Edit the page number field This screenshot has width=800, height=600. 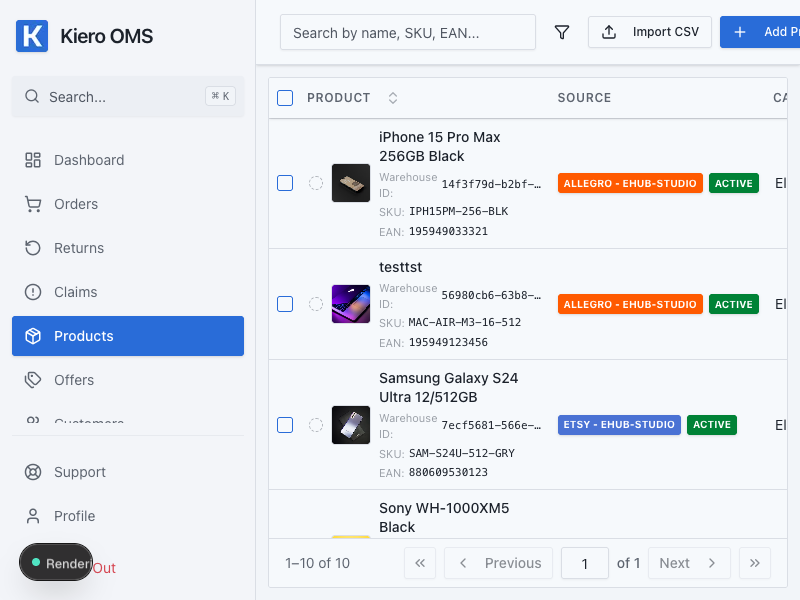585,563
